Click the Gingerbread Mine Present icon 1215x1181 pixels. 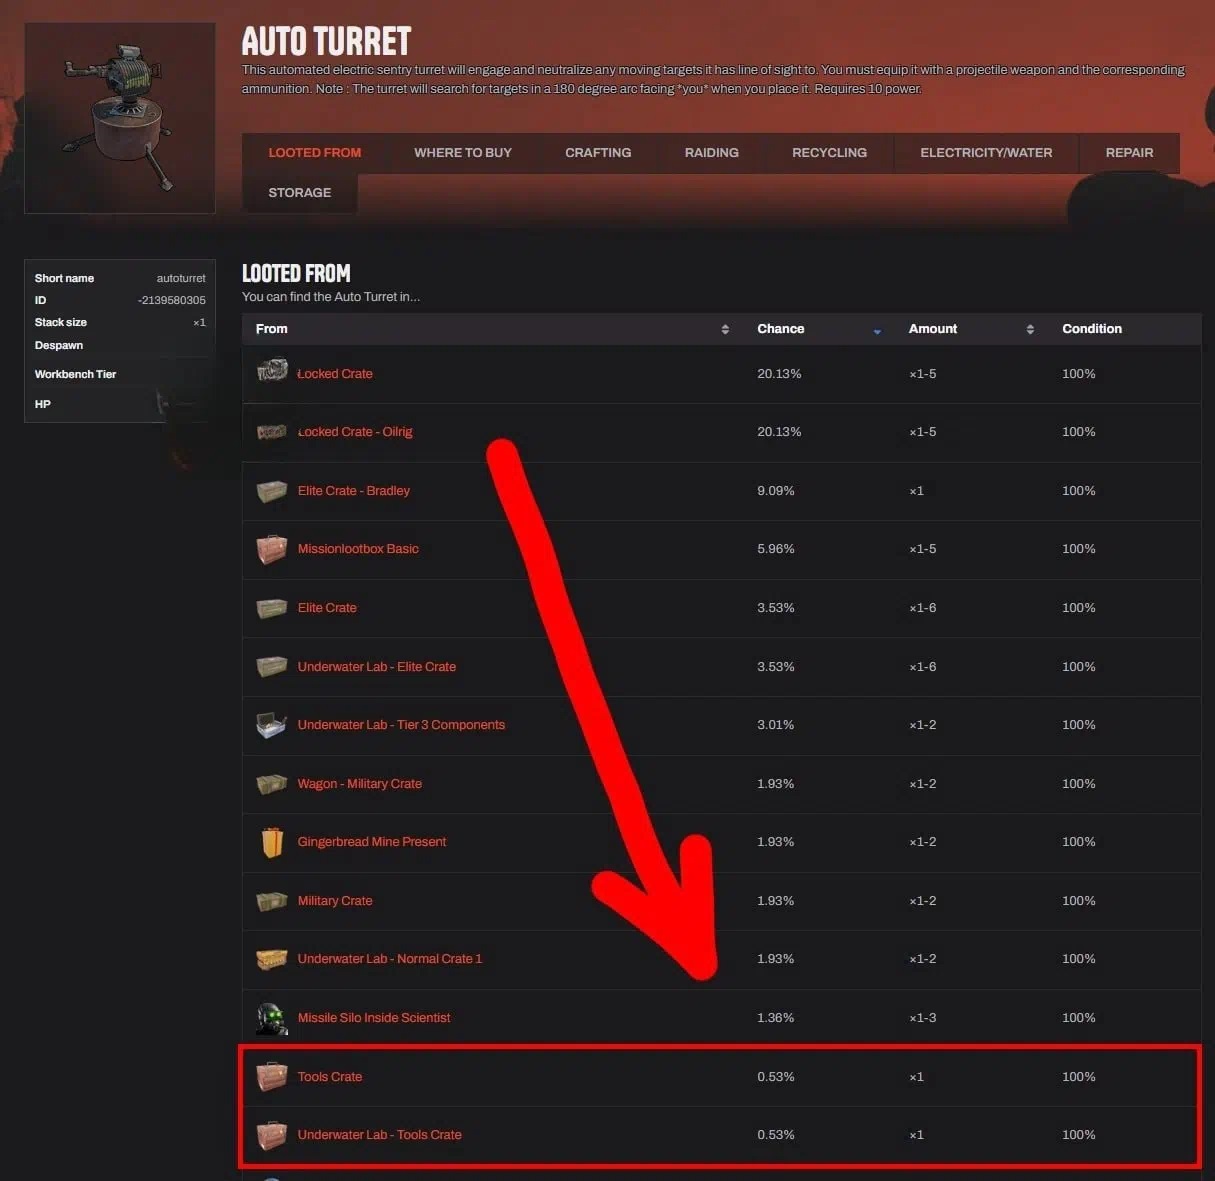click(272, 842)
